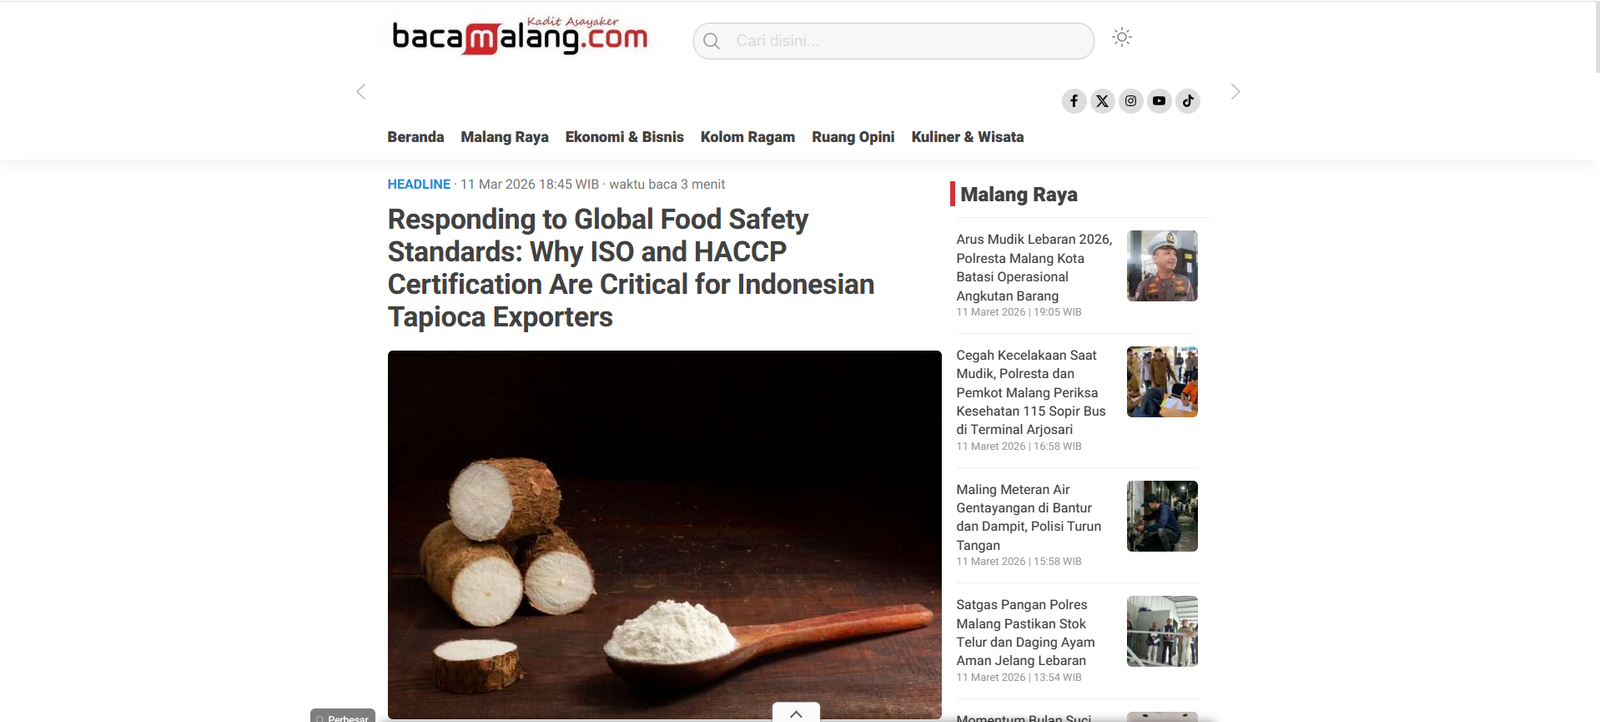1600x722 pixels.
Task: Open the Ekonomi & Bisnis menu
Action: coord(625,137)
